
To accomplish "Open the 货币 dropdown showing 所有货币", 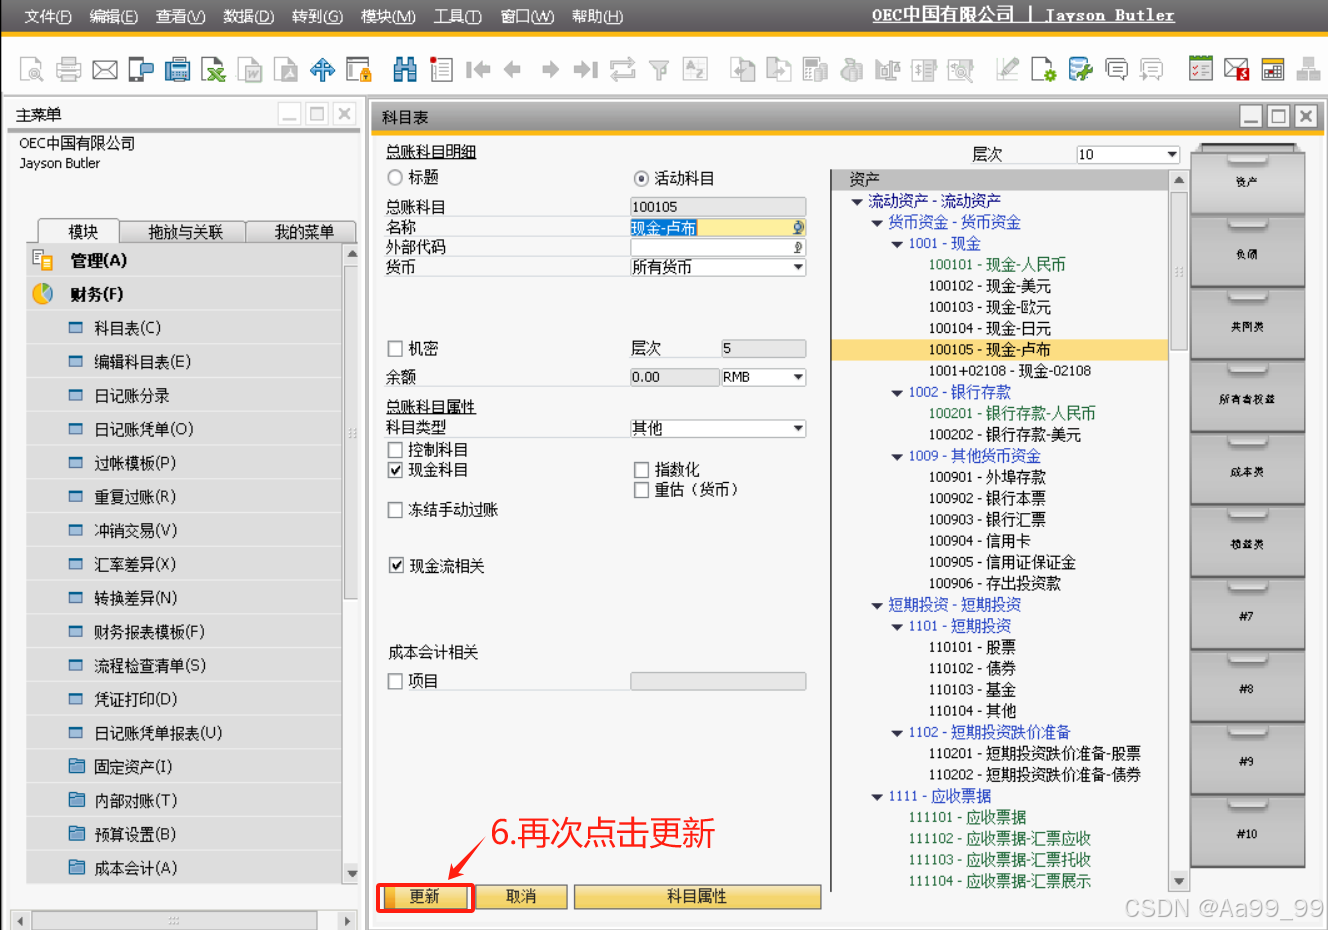I will [718, 267].
